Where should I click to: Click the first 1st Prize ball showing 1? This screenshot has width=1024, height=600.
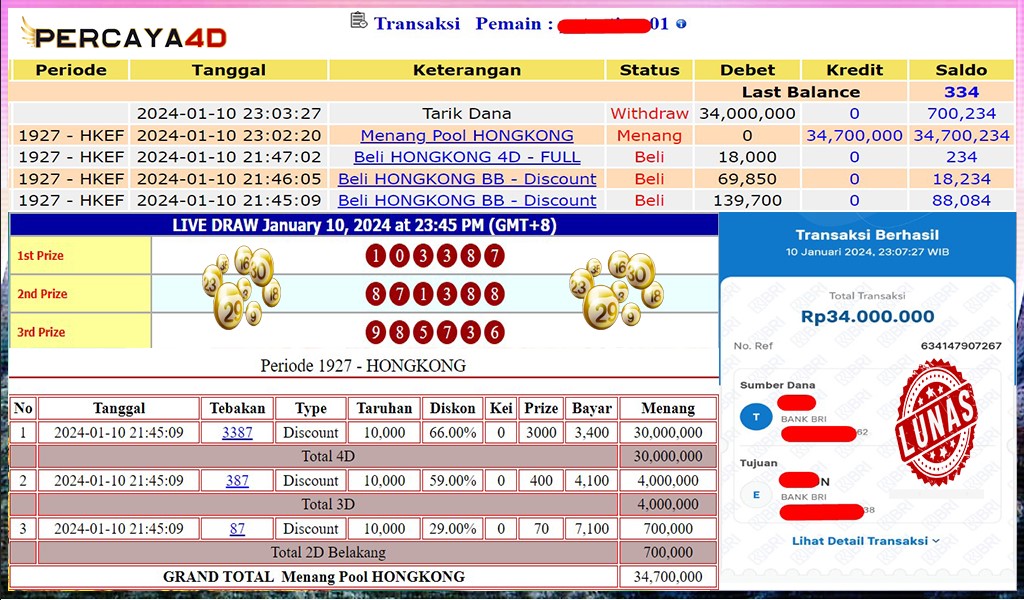coord(376,256)
